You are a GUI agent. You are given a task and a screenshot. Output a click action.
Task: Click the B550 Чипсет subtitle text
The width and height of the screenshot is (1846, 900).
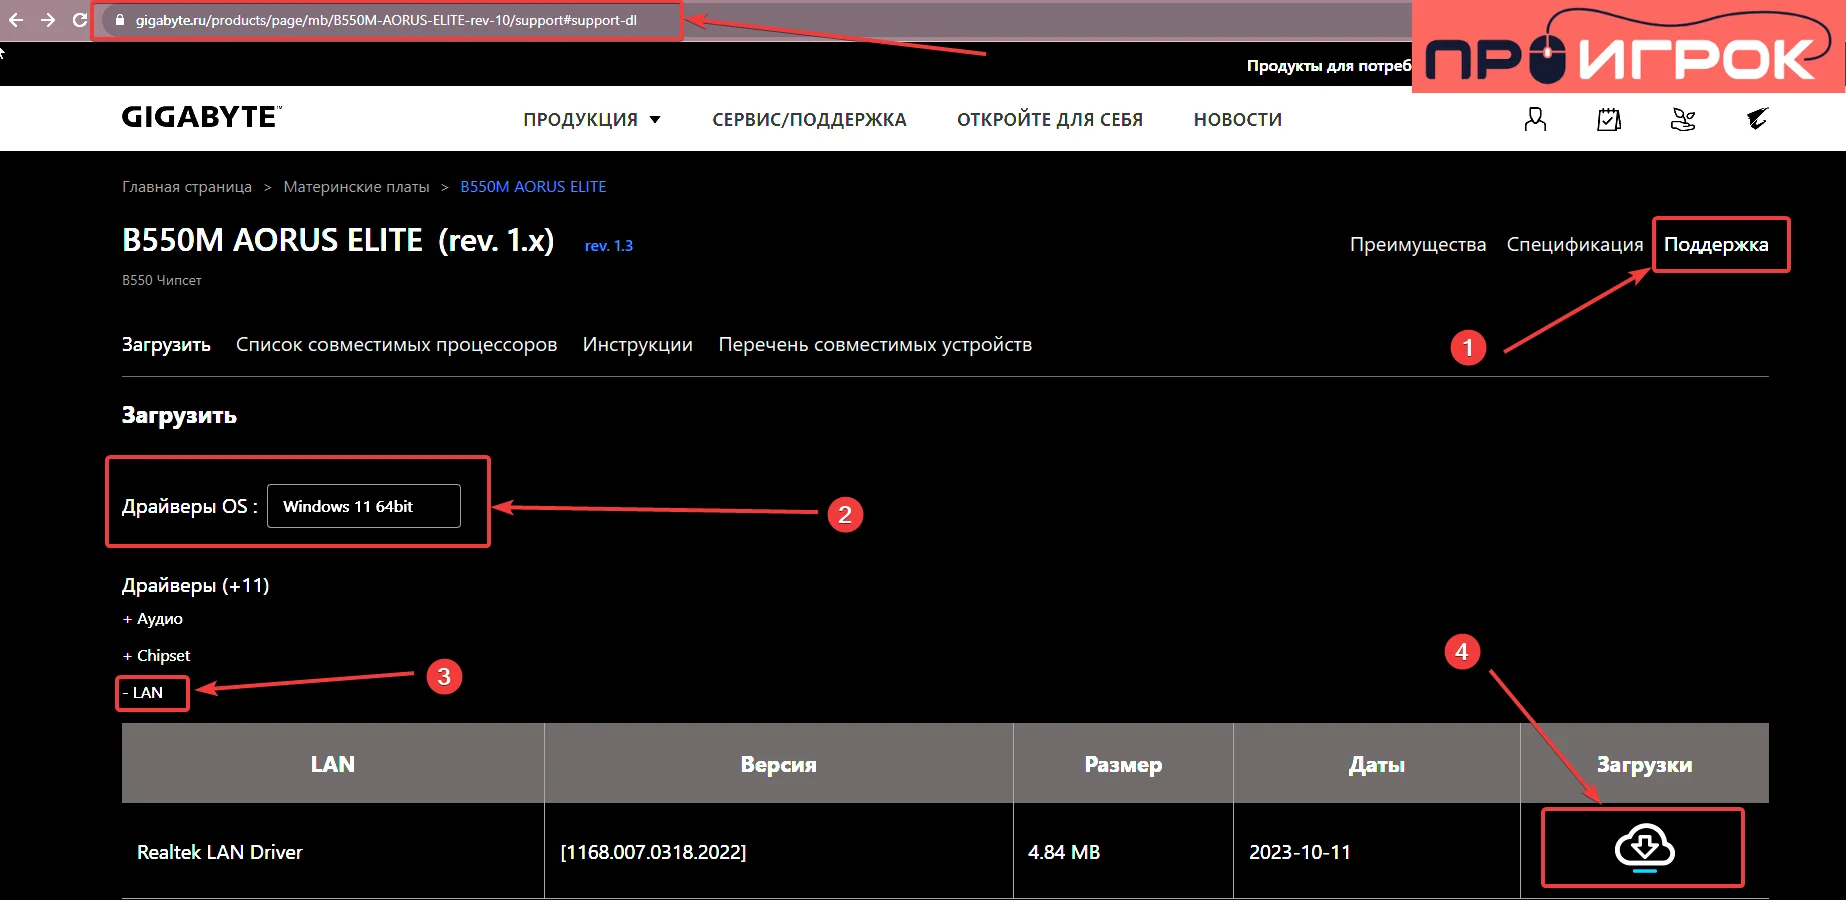[x=162, y=281]
